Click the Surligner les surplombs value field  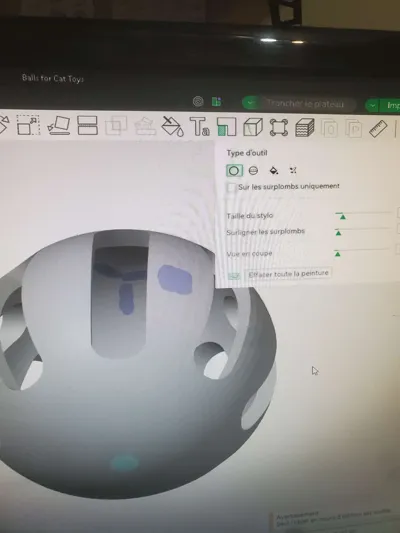pyautogui.click(x=398, y=229)
